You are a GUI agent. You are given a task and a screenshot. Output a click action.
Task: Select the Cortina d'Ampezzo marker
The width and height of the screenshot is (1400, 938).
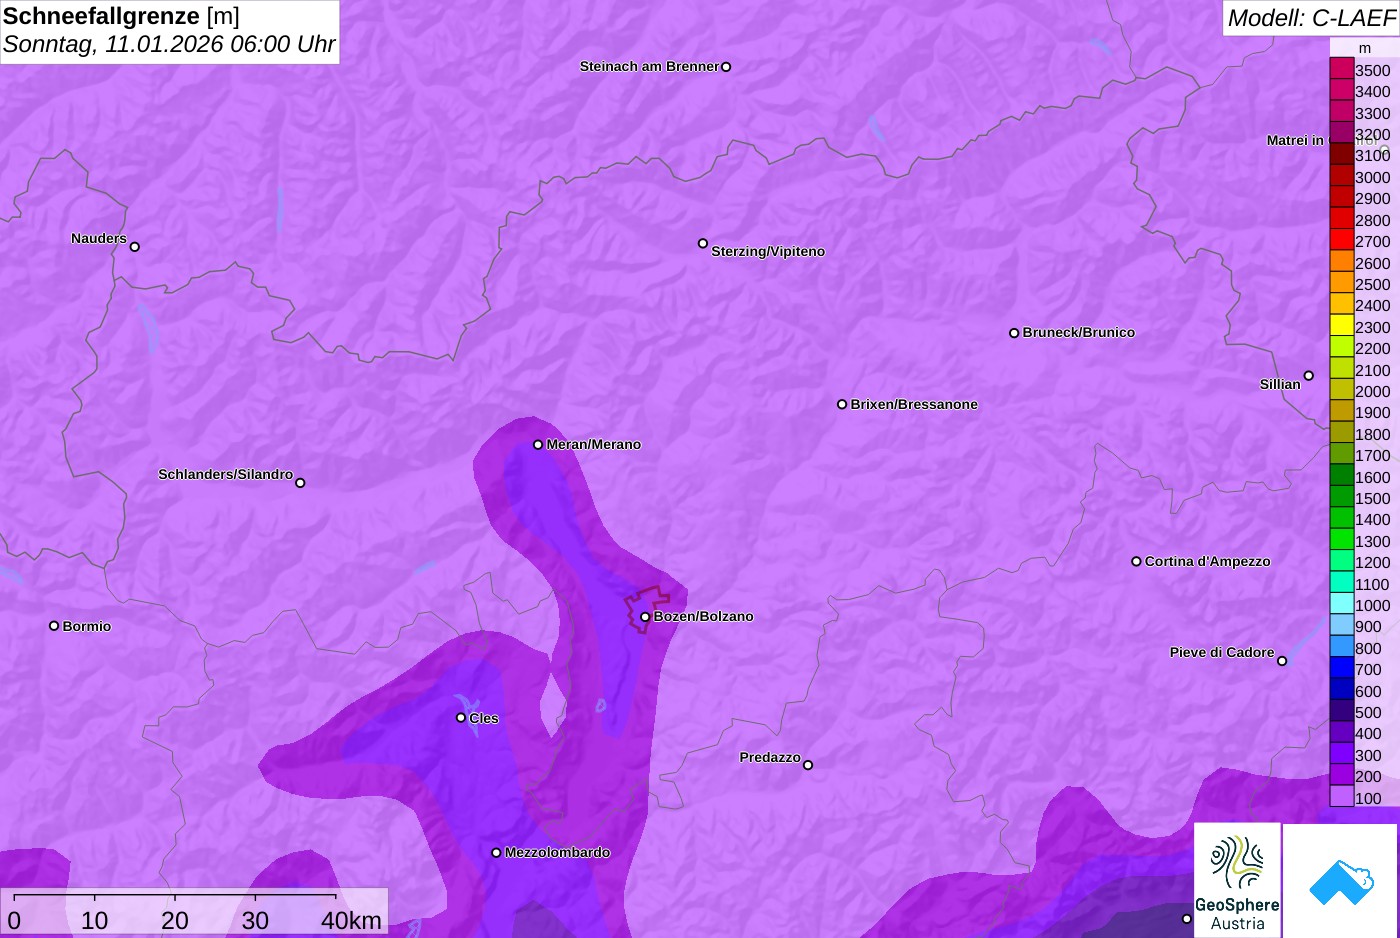pos(1136,562)
